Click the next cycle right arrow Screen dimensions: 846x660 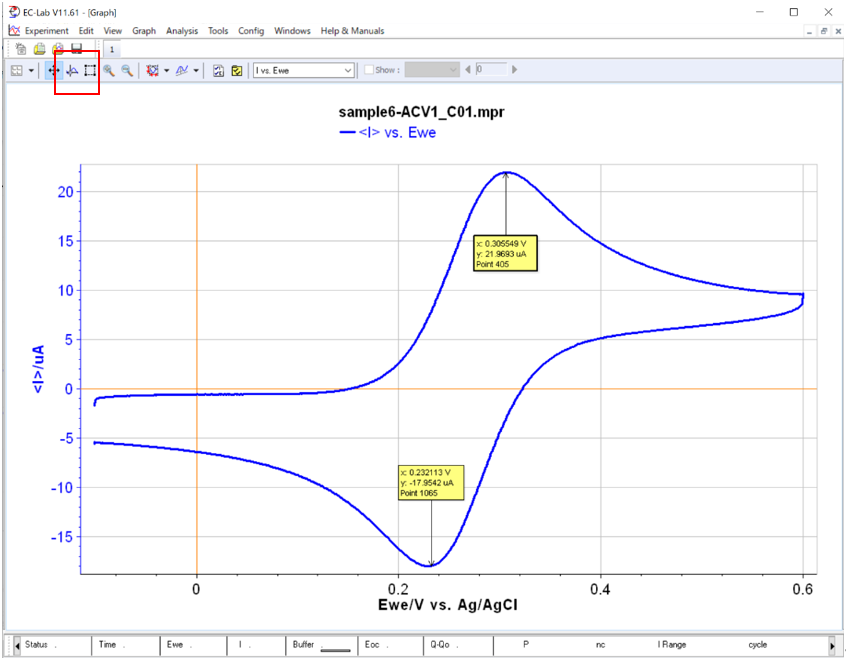[x=514, y=70]
